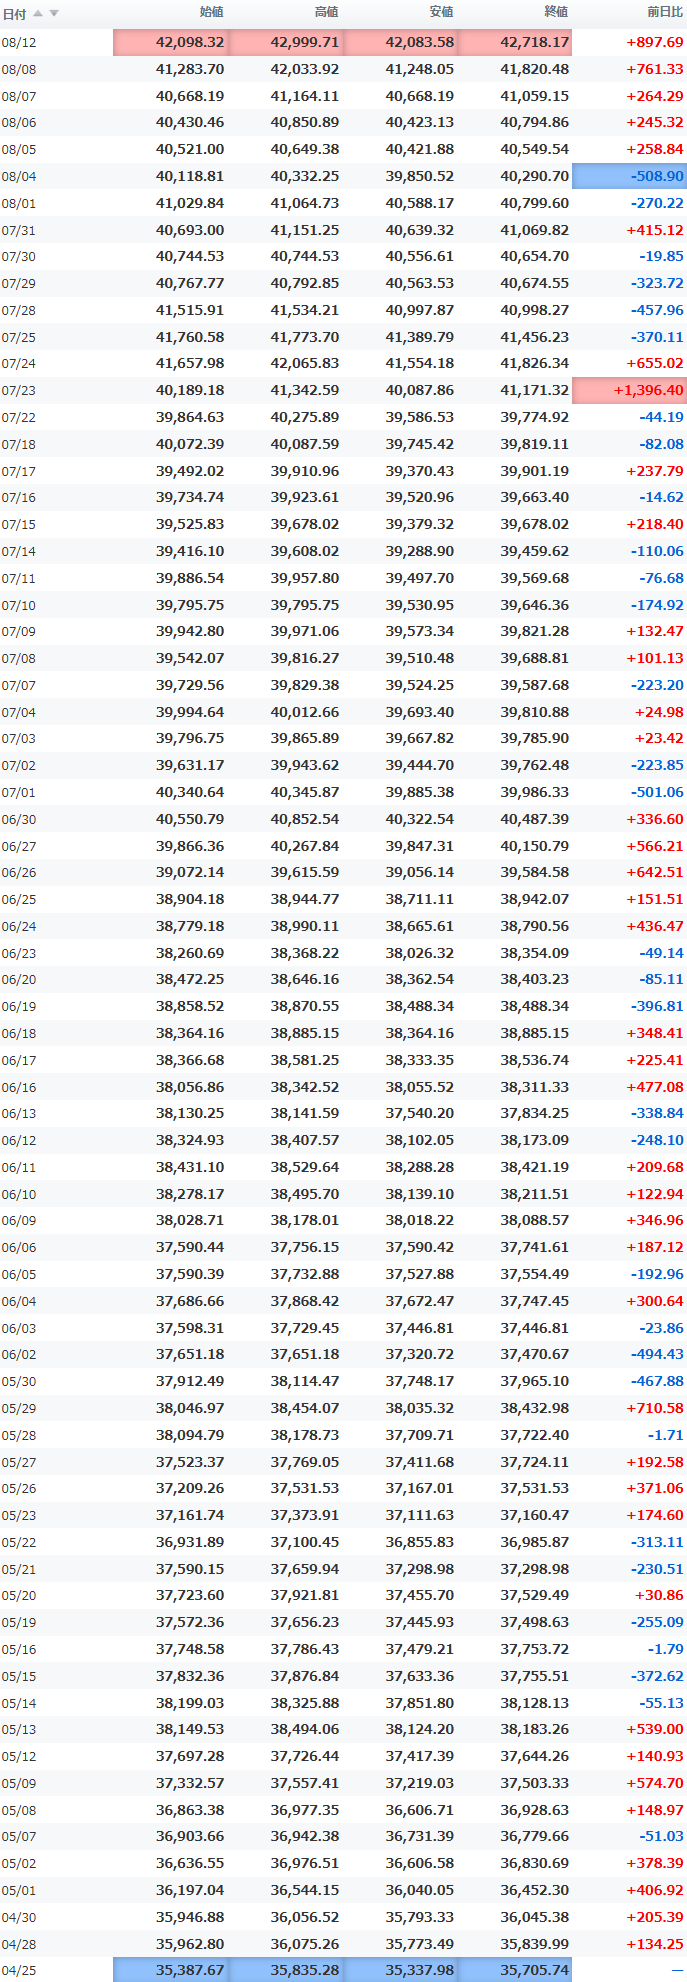This screenshot has height=1982, width=687.
Task: Click the 日付 column header
Action: click(x=14, y=14)
